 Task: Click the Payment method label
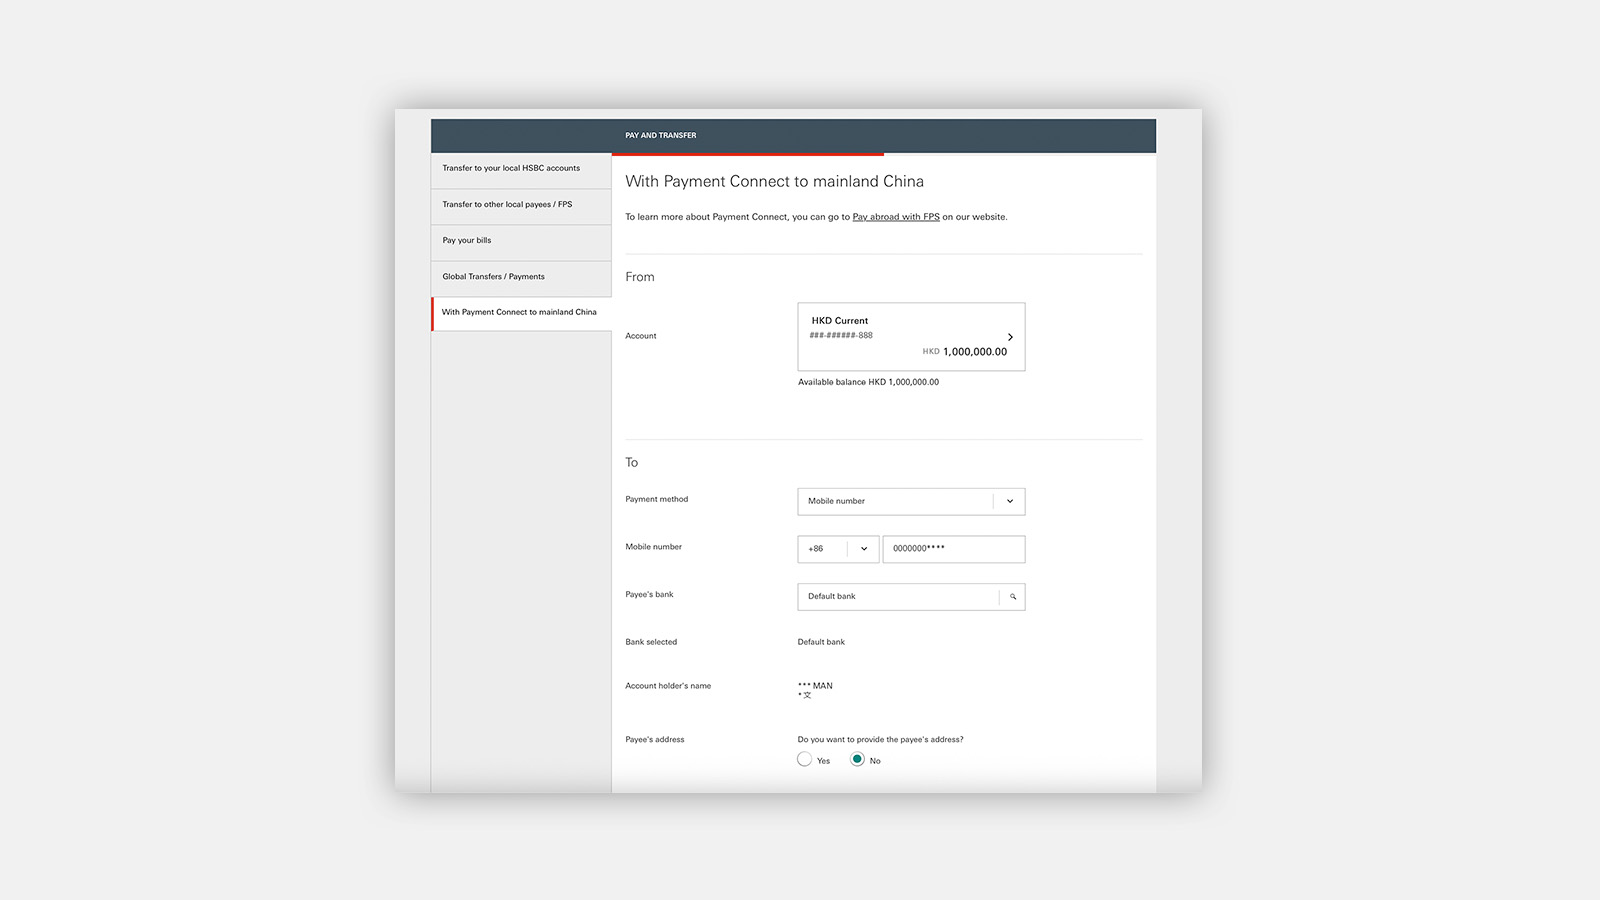(x=657, y=499)
